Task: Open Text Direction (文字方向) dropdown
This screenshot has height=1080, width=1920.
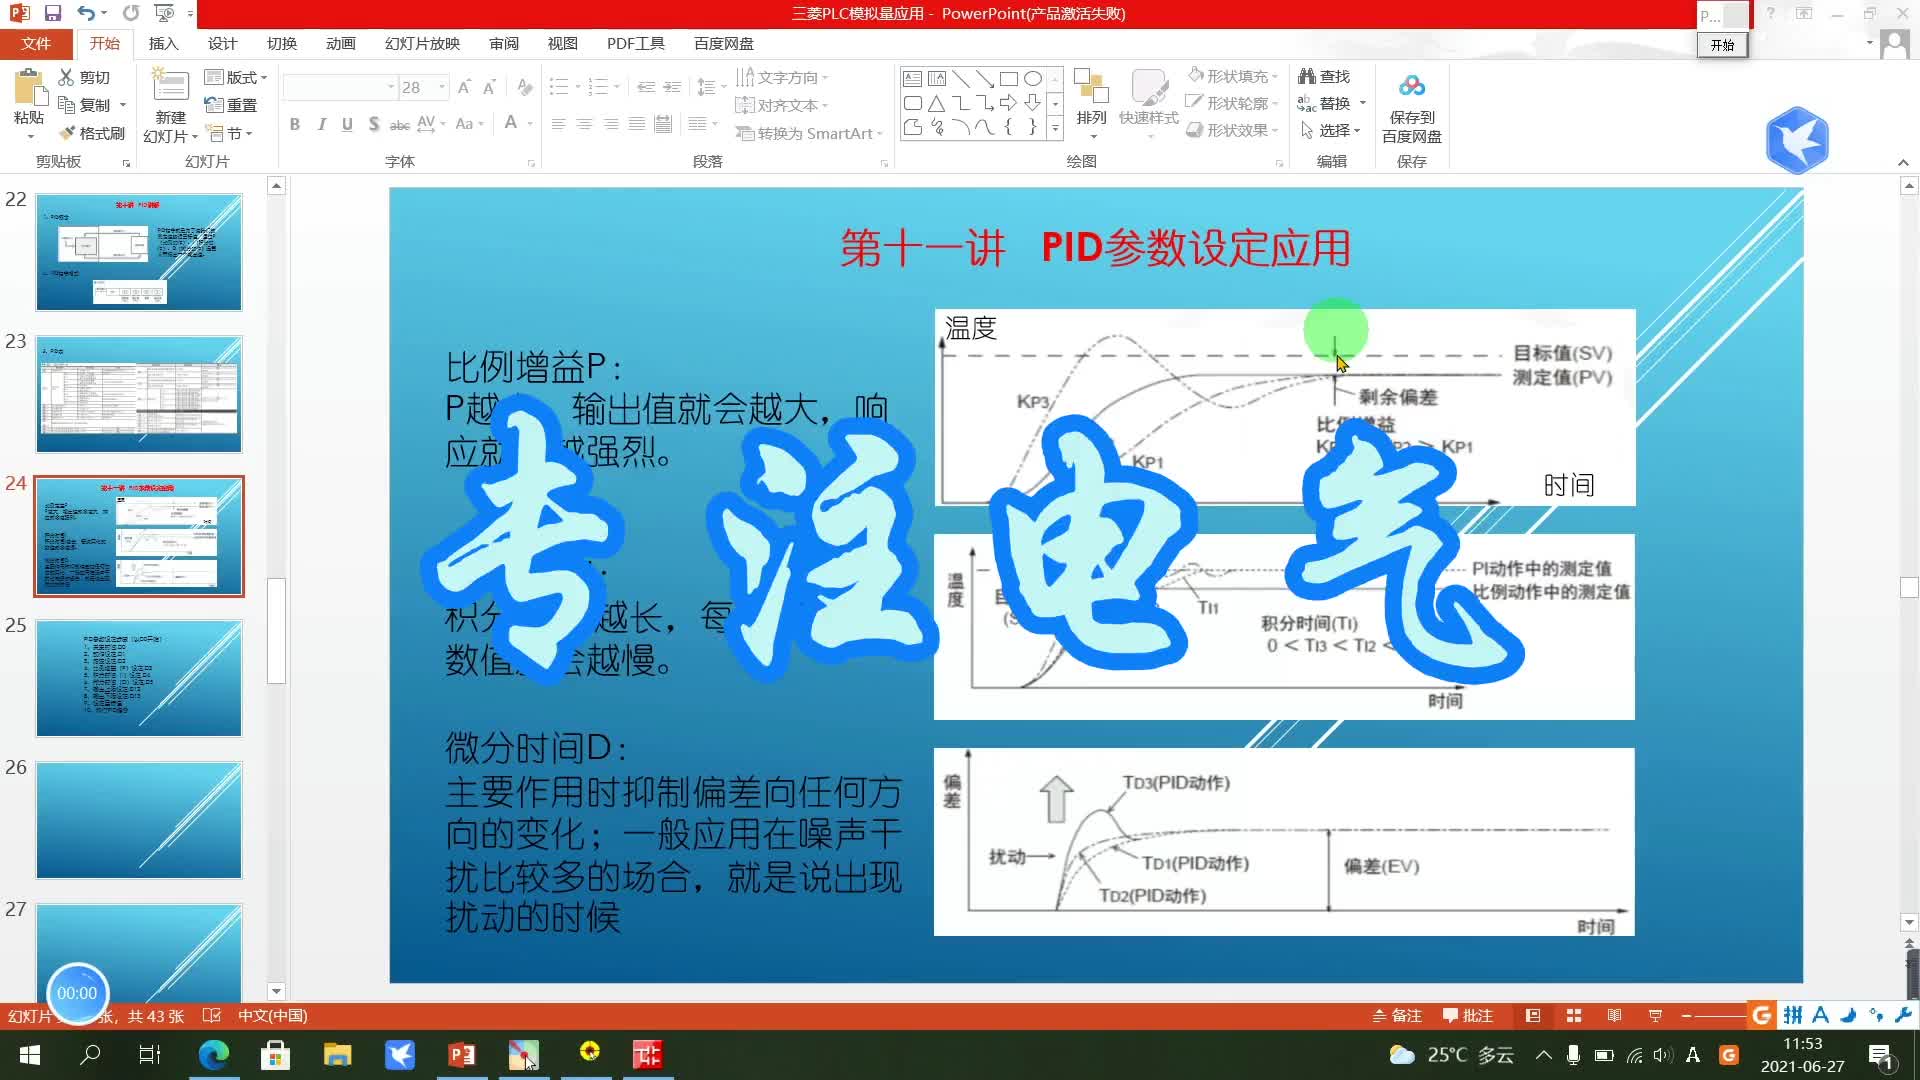Action: tap(782, 77)
